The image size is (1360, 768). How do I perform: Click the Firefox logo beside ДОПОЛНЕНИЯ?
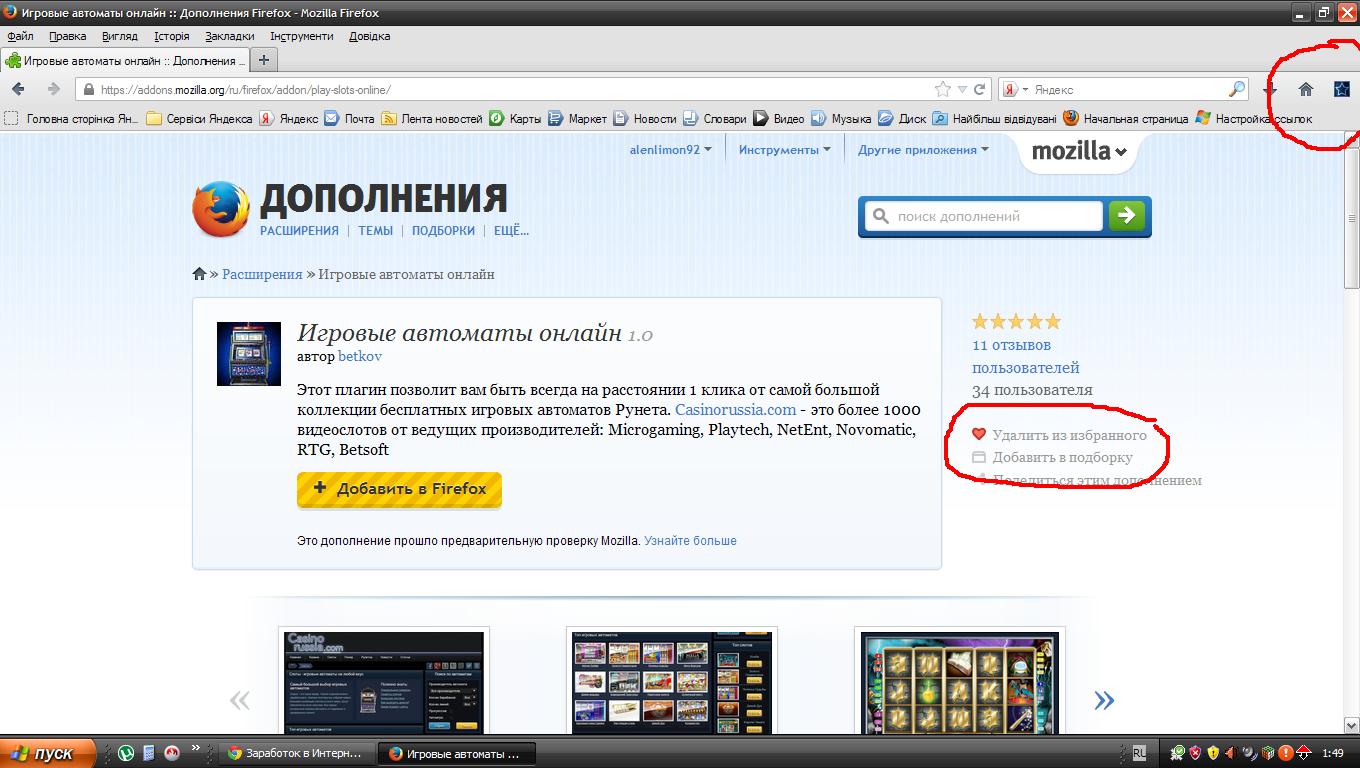pos(221,209)
